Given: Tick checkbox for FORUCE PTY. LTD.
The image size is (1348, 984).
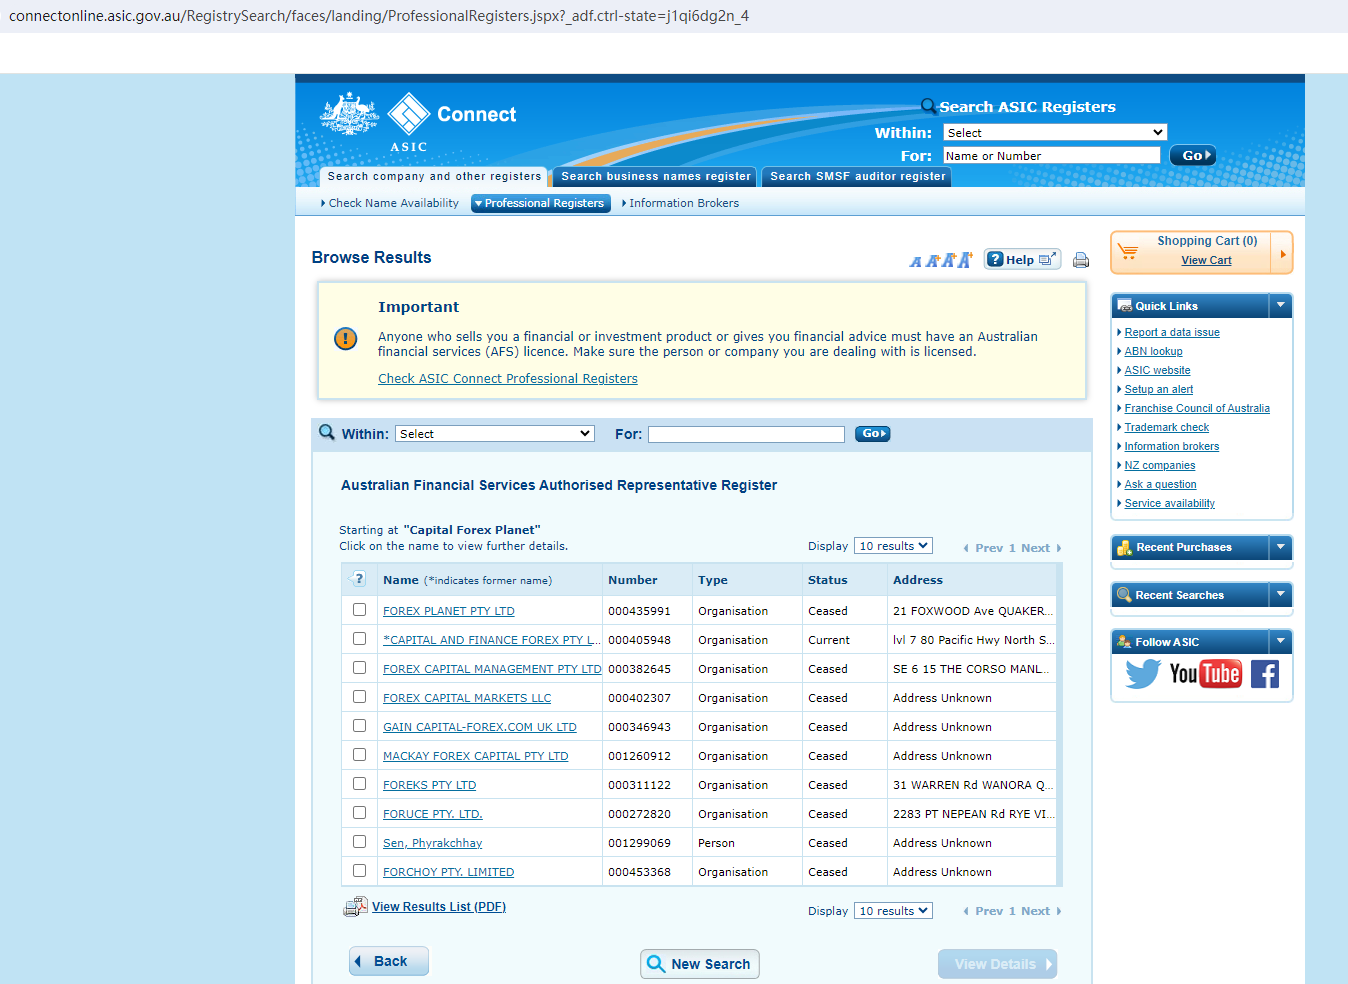Looking at the screenshot, I should pyautogui.click(x=359, y=813).
